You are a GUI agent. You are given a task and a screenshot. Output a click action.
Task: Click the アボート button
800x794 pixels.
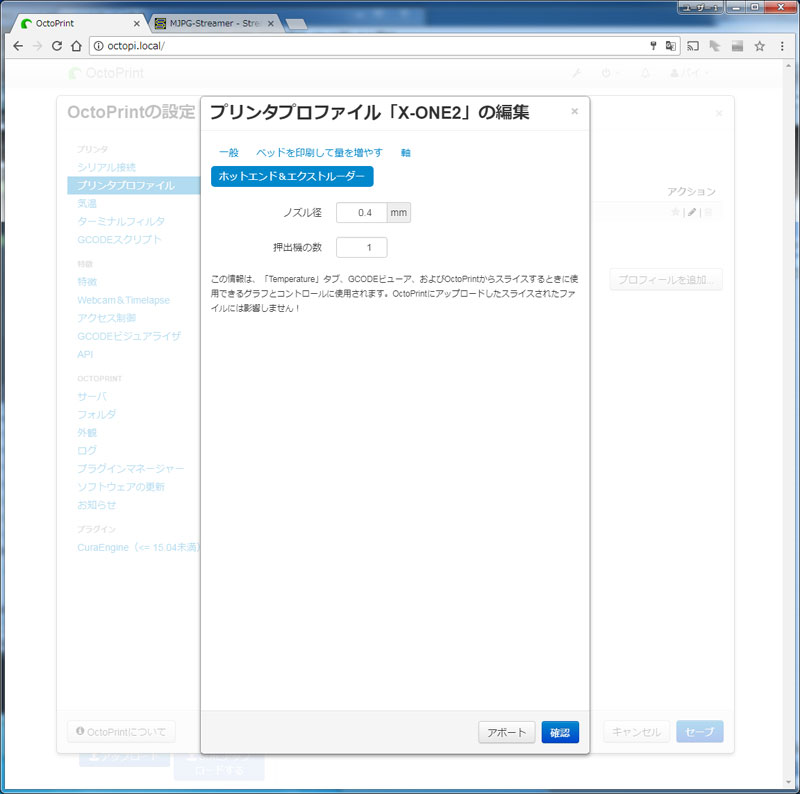[506, 732]
